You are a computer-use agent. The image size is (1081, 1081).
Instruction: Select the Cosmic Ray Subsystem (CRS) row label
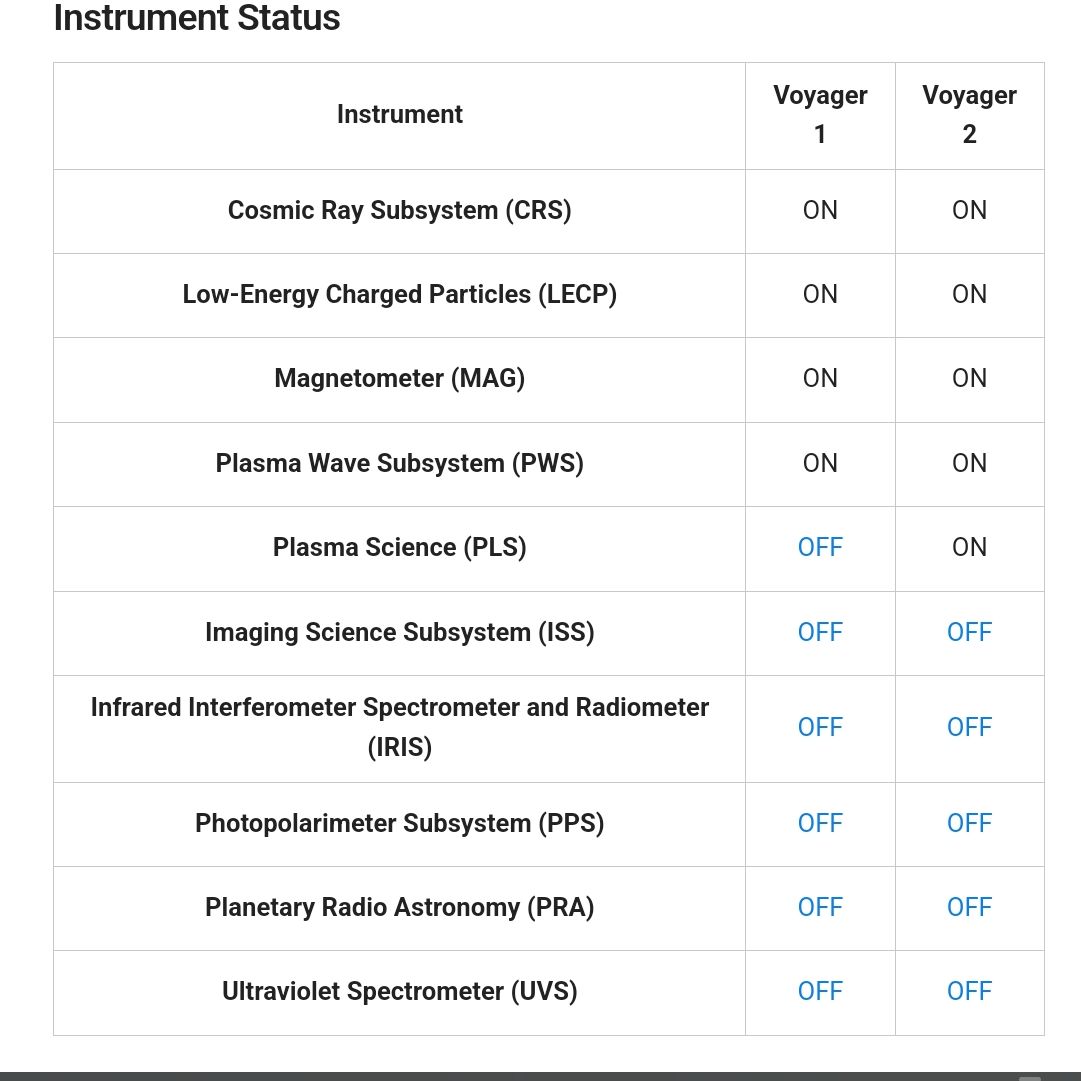(x=400, y=210)
